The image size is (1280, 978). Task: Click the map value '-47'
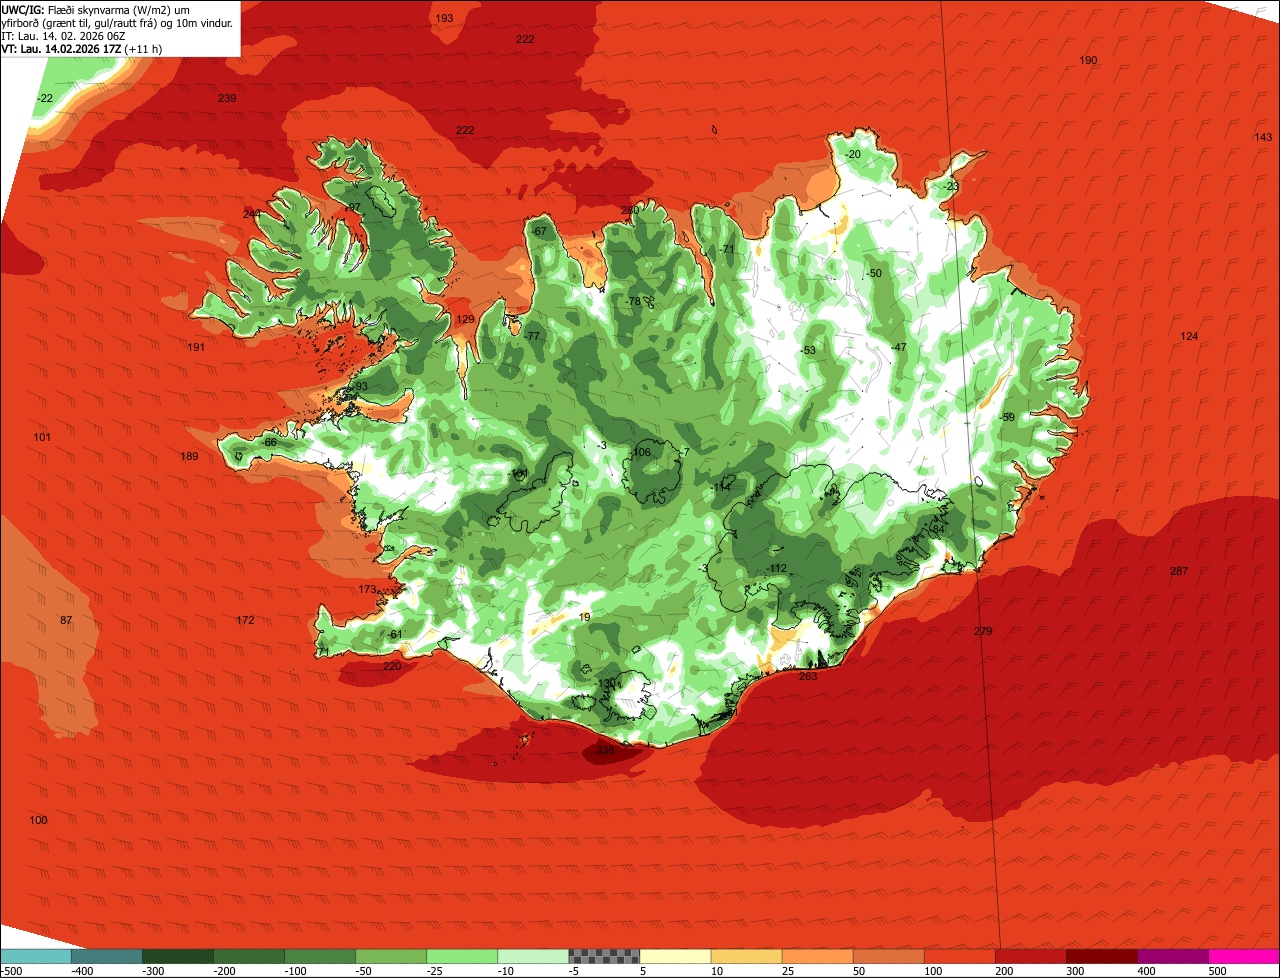click(x=898, y=347)
